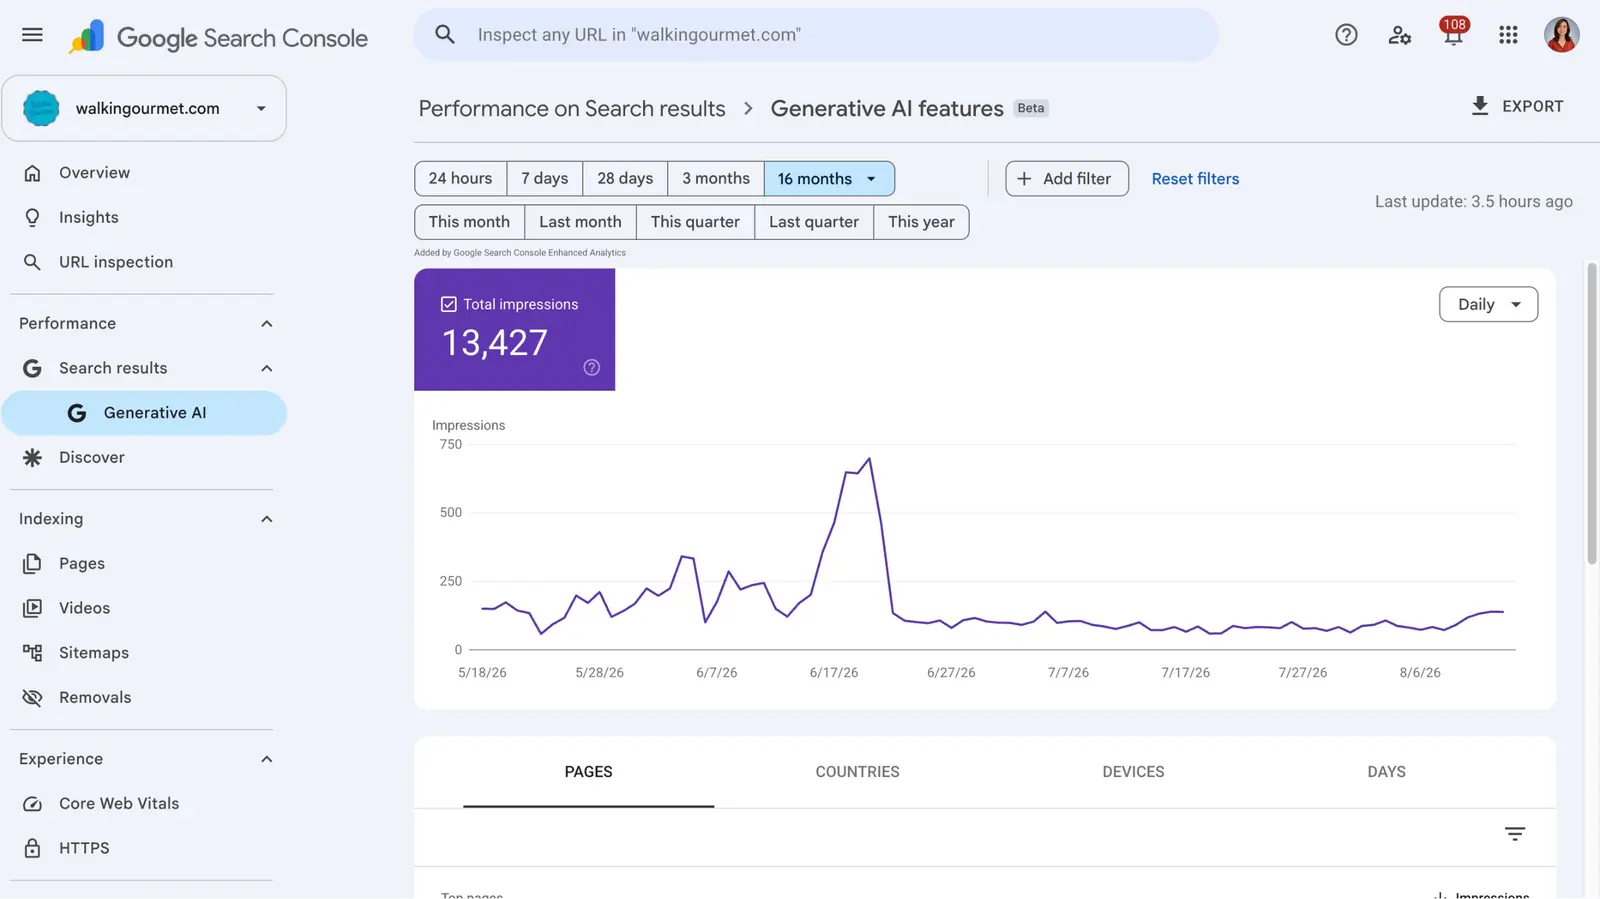
Task: Select the 3 months date range
Action: [x=716, y=179]
